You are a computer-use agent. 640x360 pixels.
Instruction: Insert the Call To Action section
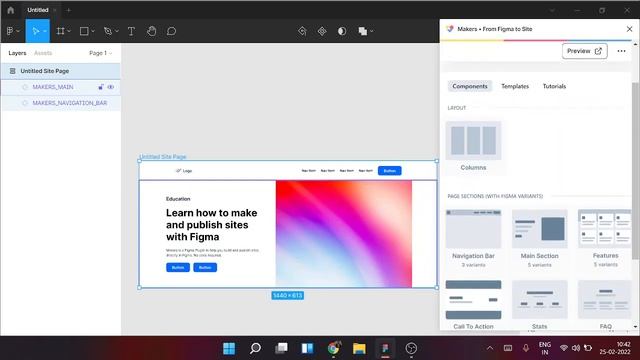473,305
